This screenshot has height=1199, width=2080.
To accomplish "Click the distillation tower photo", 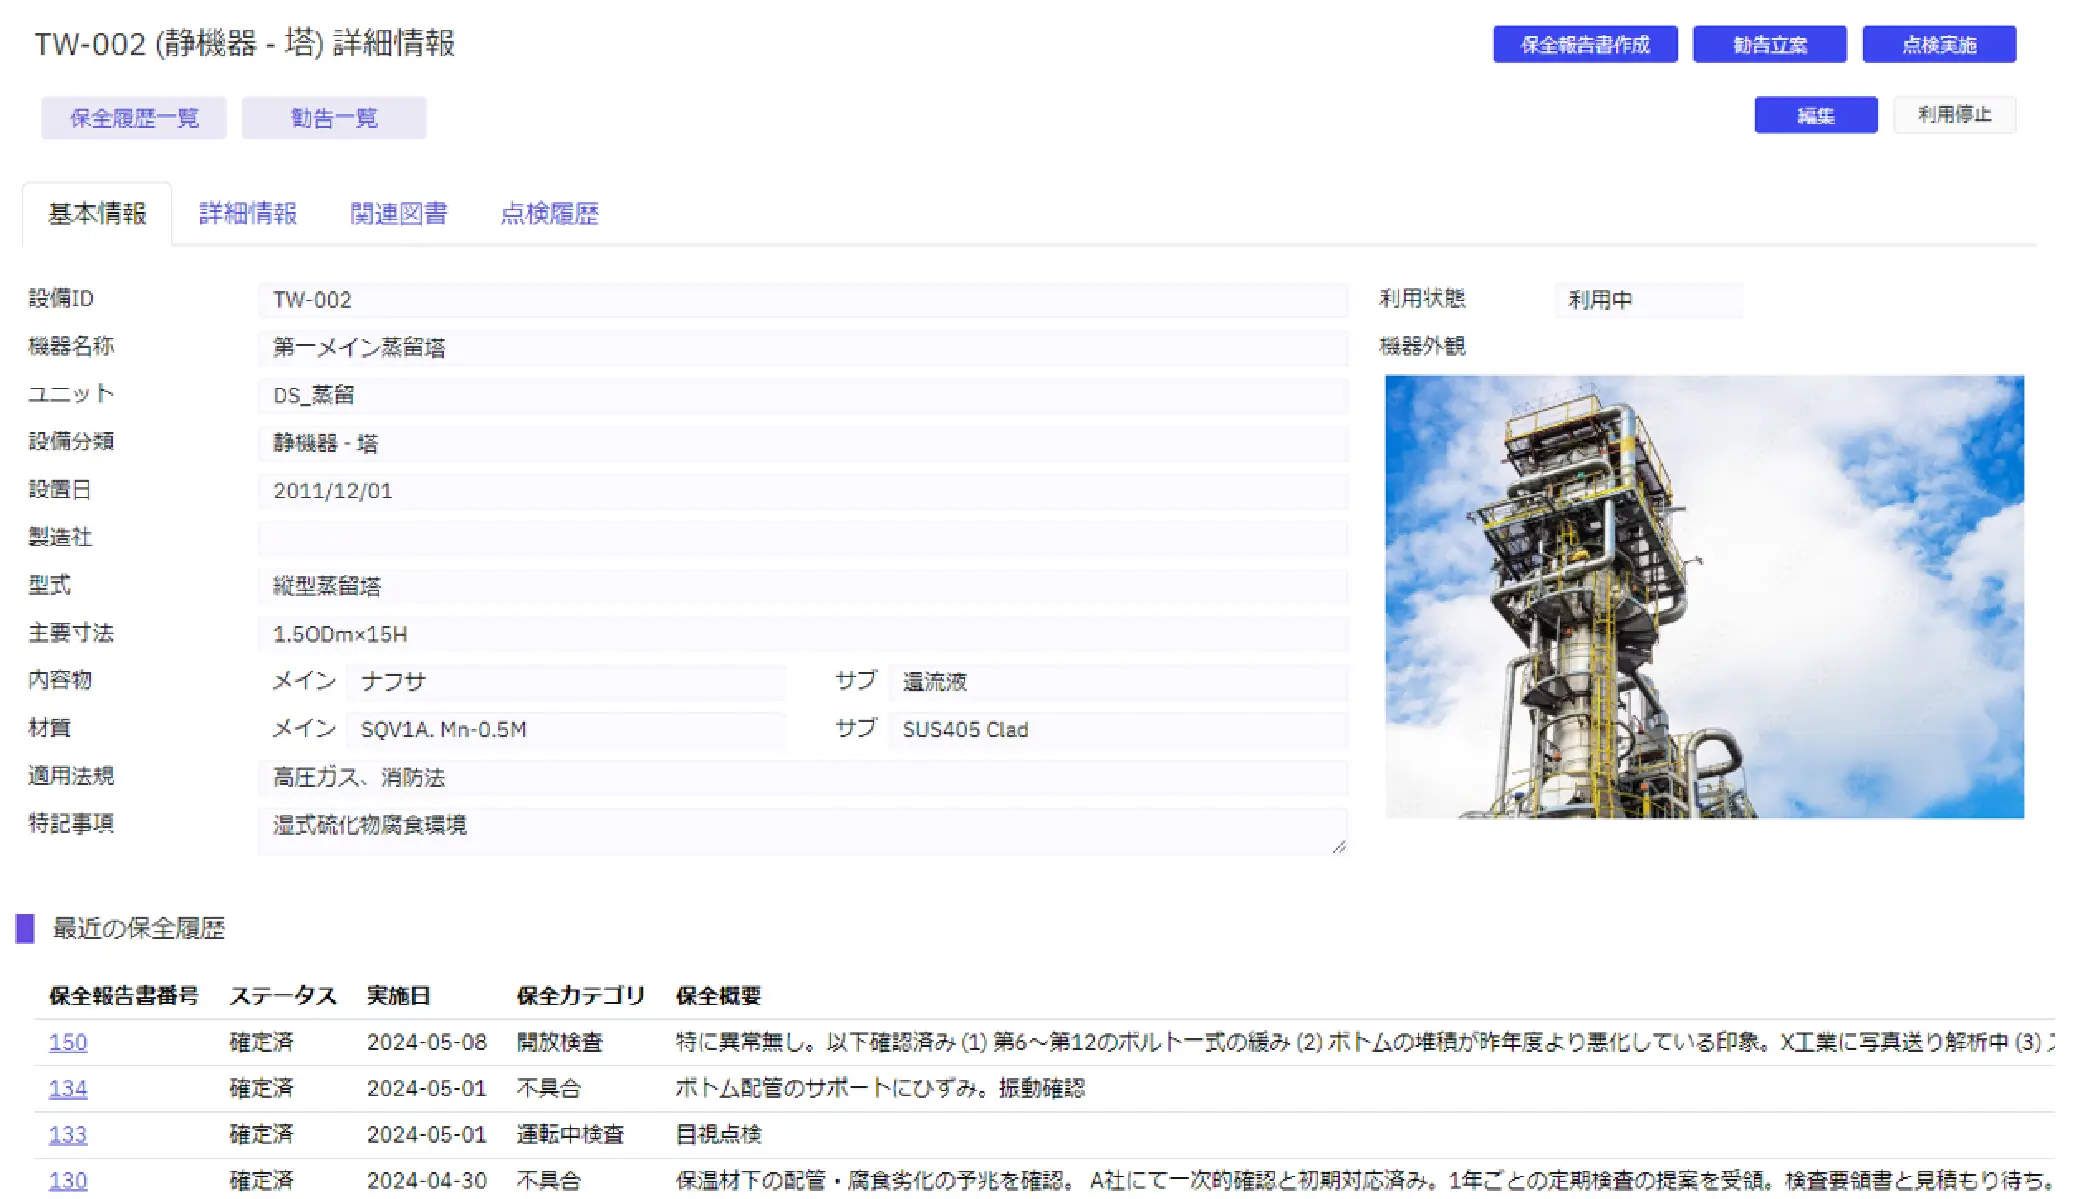I will (1703, 596).
